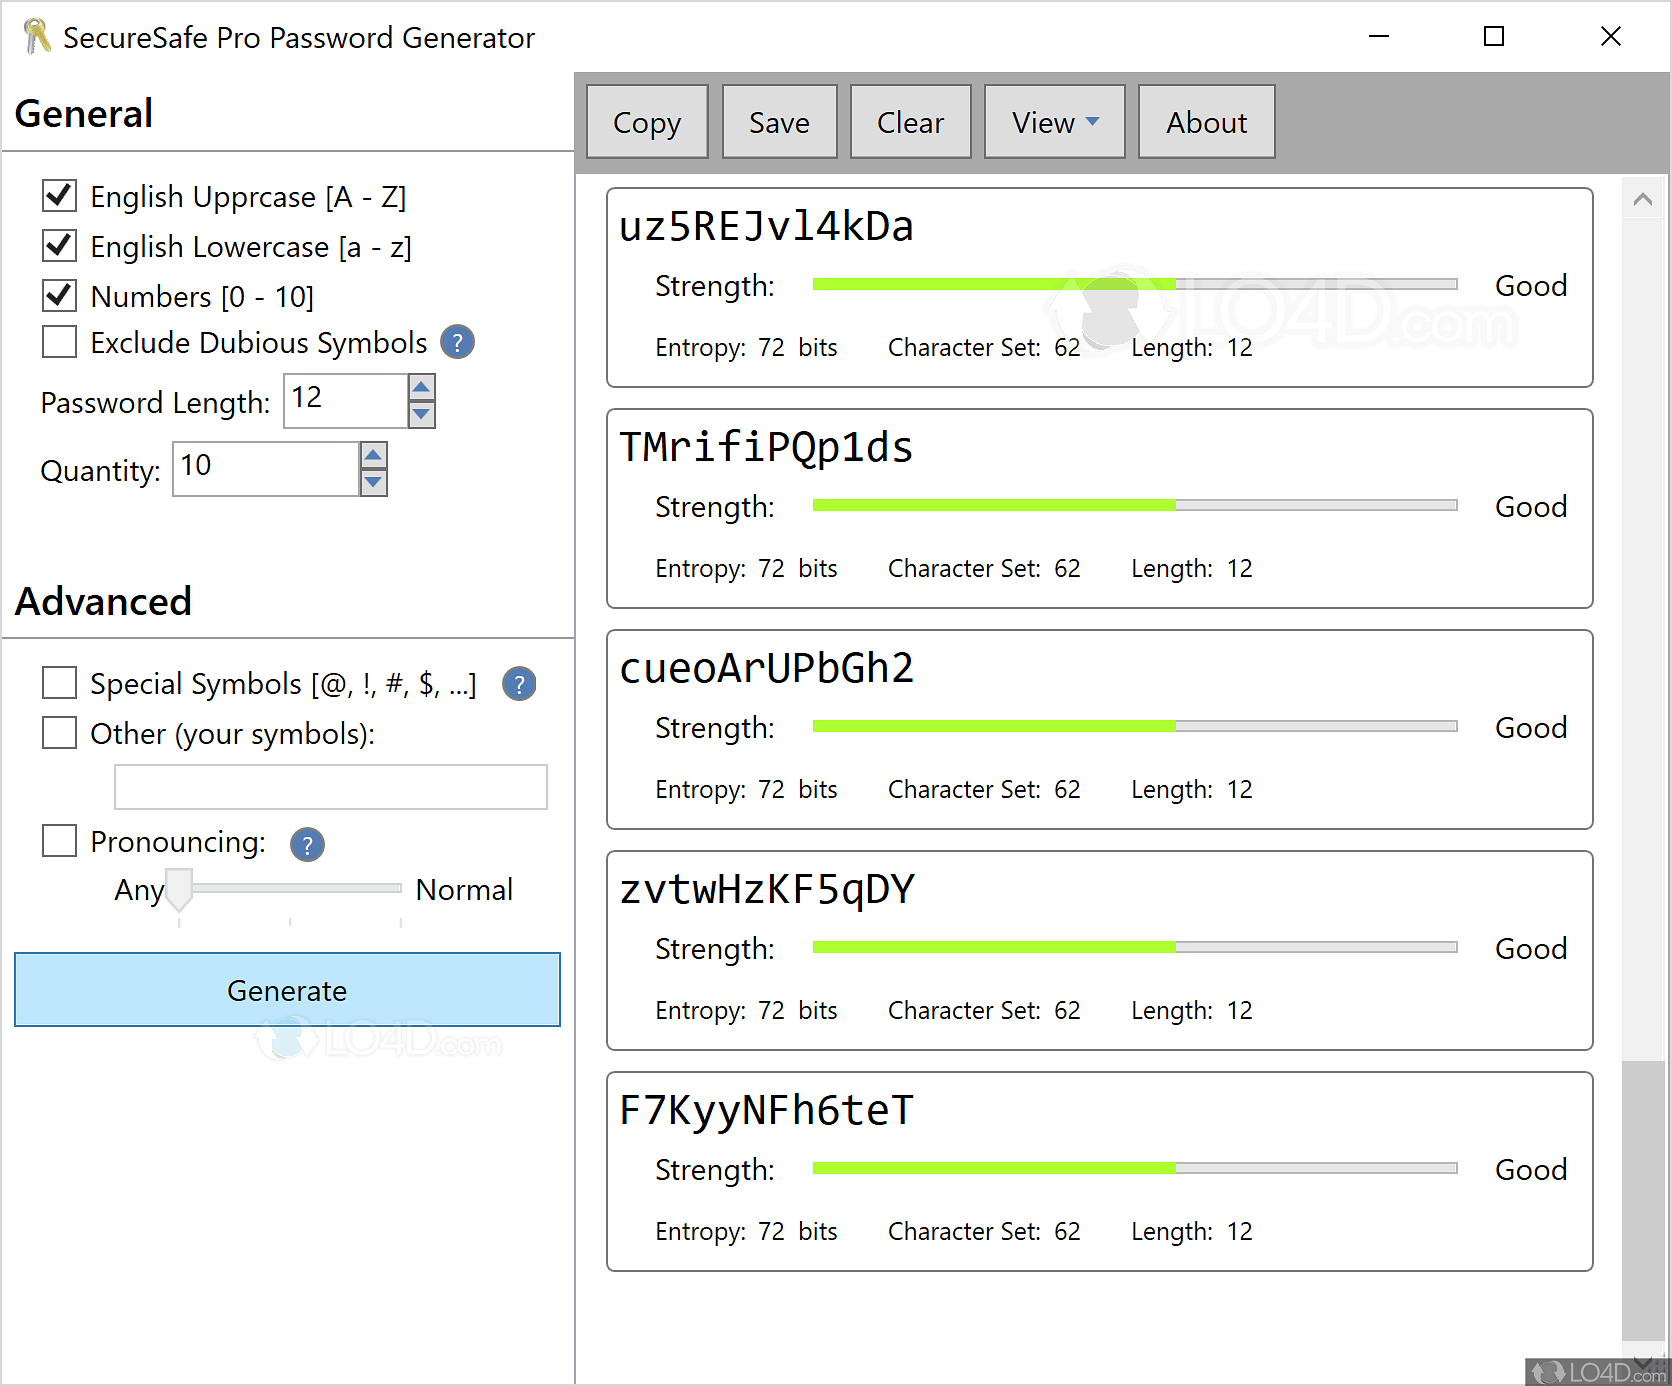The width and height of the screenshot is (1672, 1386).
Task: Decrease Quantity with the down arrow
Action: coord(373,482)
